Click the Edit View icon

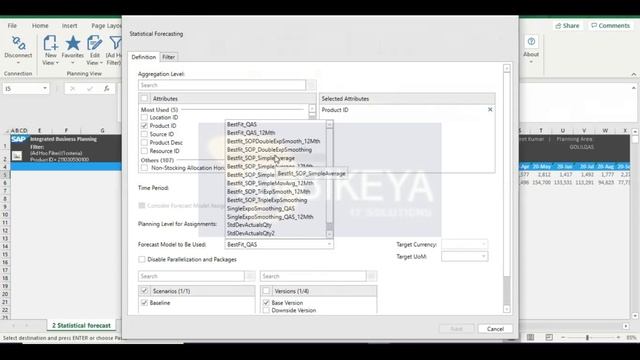(x=94, y=43)
